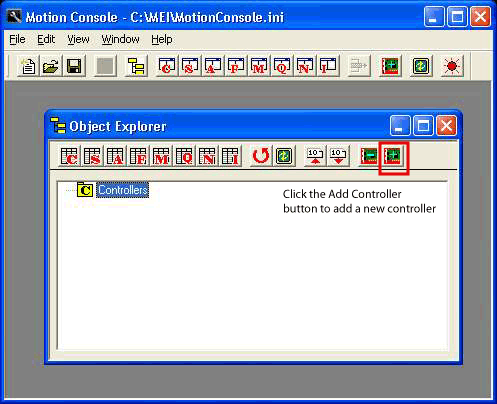Image resolution: width=497 pixels, height=404 pixels.
Task: Show the Filter (F) list in Object Explorer
Action: point(138,156)
